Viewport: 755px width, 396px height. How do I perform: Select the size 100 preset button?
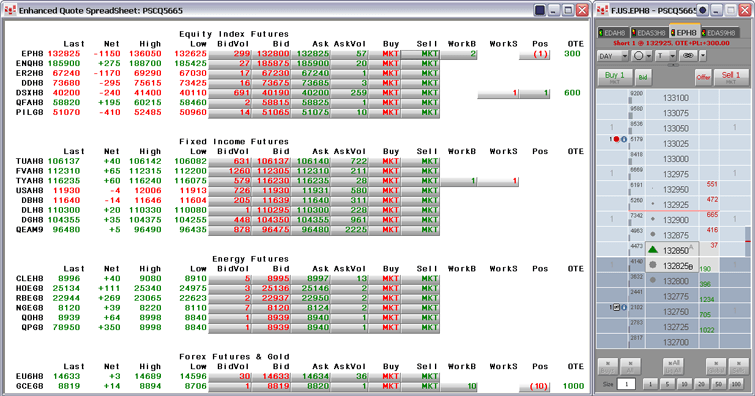(736, 384)
